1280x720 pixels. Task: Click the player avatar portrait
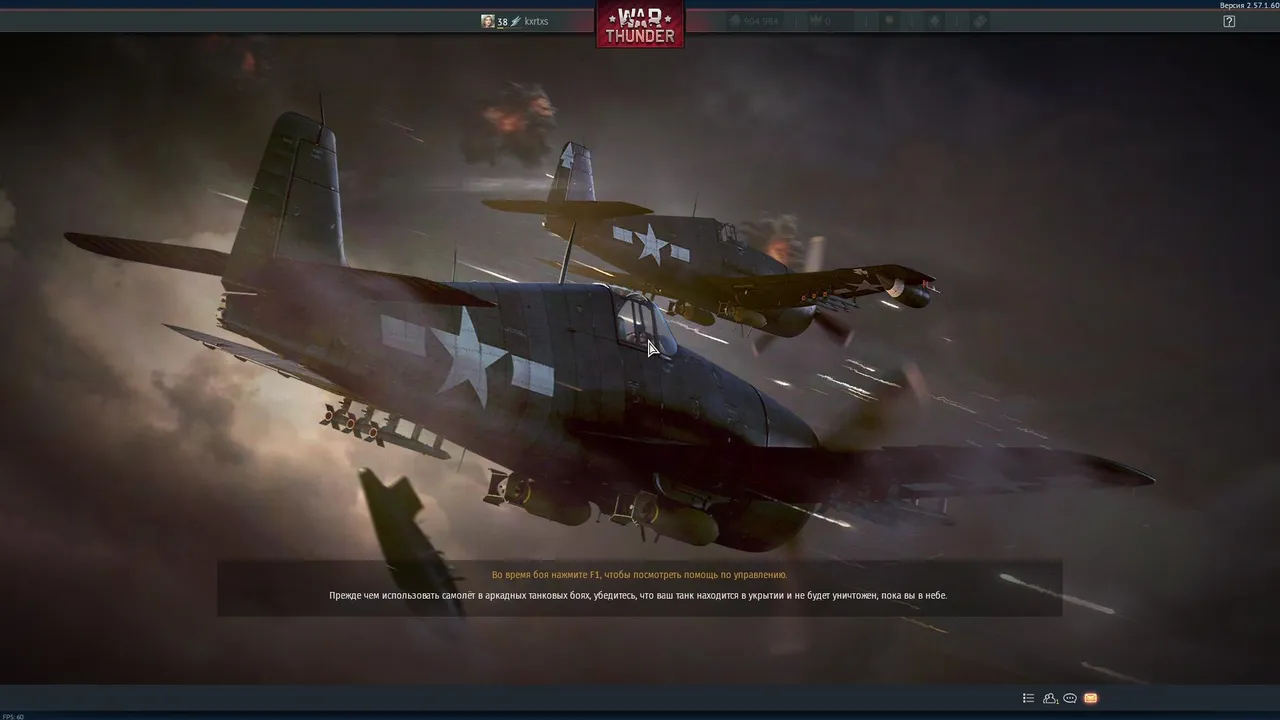(488, 21)
